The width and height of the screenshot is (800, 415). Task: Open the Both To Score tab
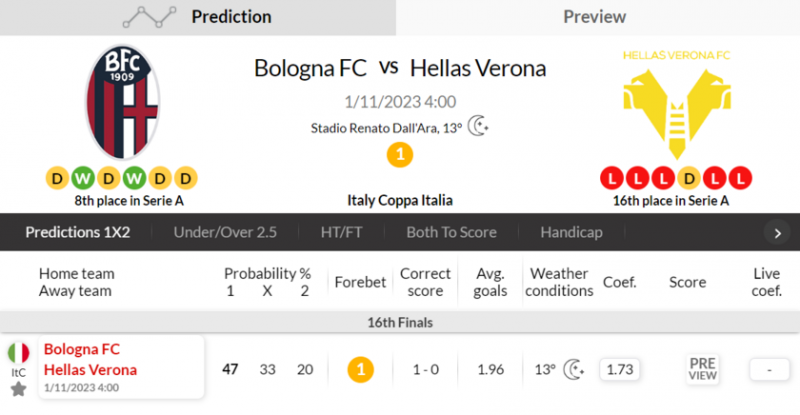[452, 232]
